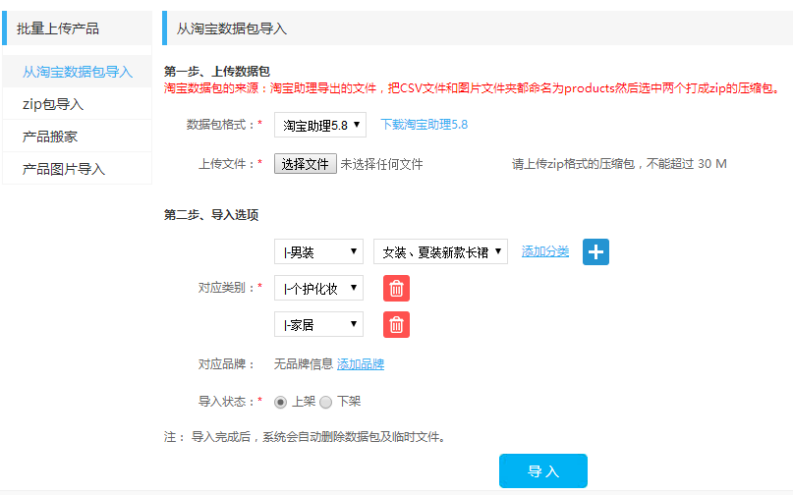Go to zip包导入 in the sidebar

point(53,104)
